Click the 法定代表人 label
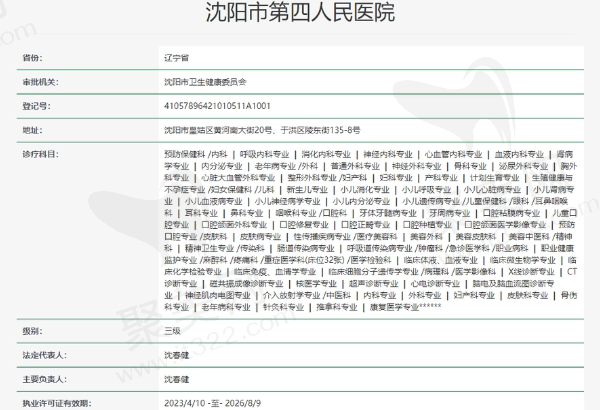Image resolution: width=600 pixels, height=410 pixels. pyautogui.click(x=44, y=355)
